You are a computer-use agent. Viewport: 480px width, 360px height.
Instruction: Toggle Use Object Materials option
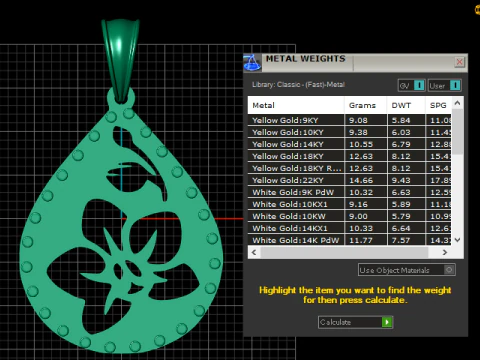coord(407,270)
